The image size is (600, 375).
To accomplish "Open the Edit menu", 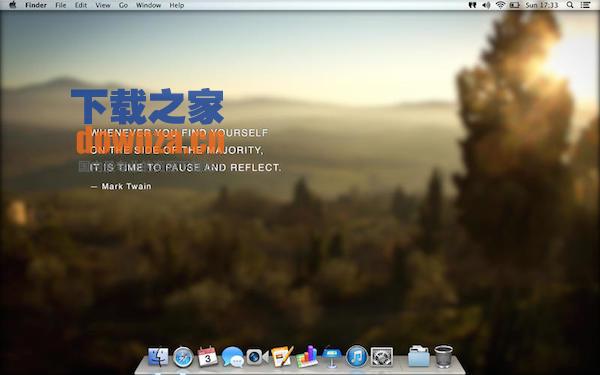I will (81, 5).
